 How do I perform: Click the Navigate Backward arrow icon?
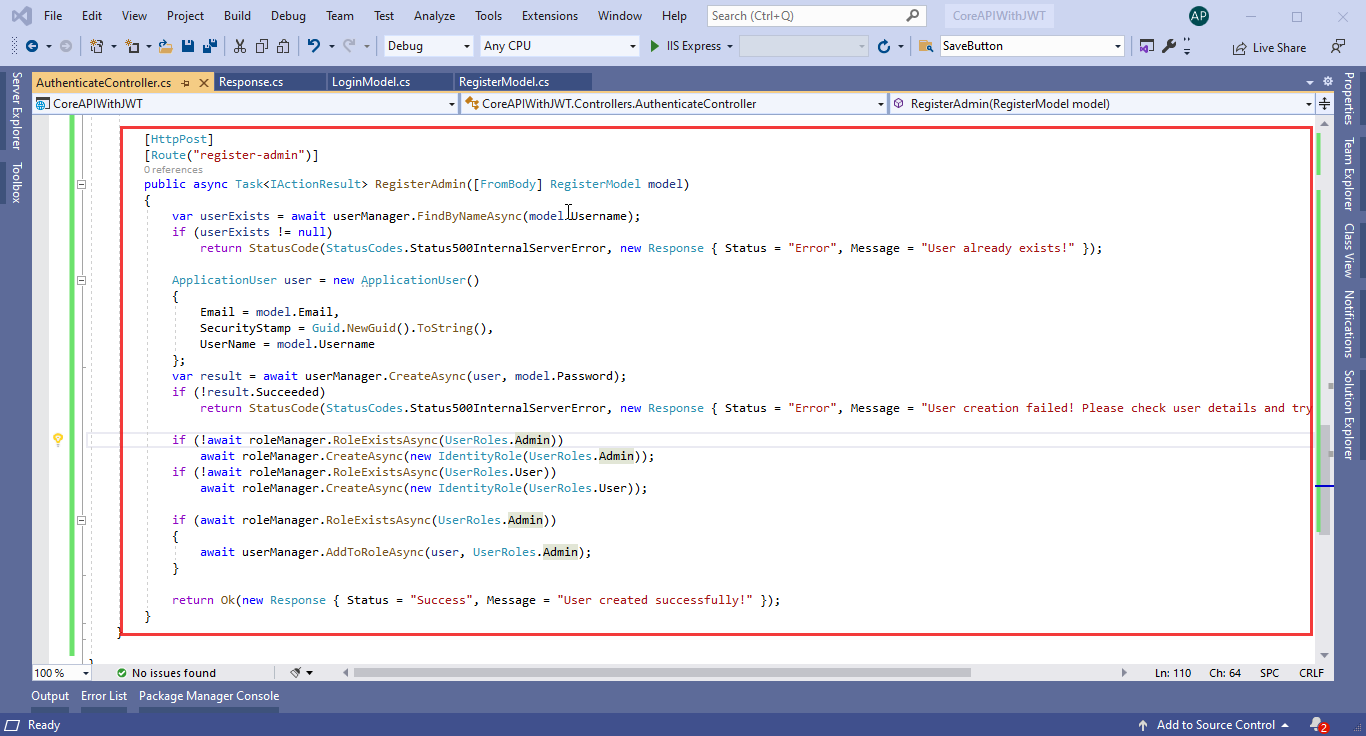[32, 46]
